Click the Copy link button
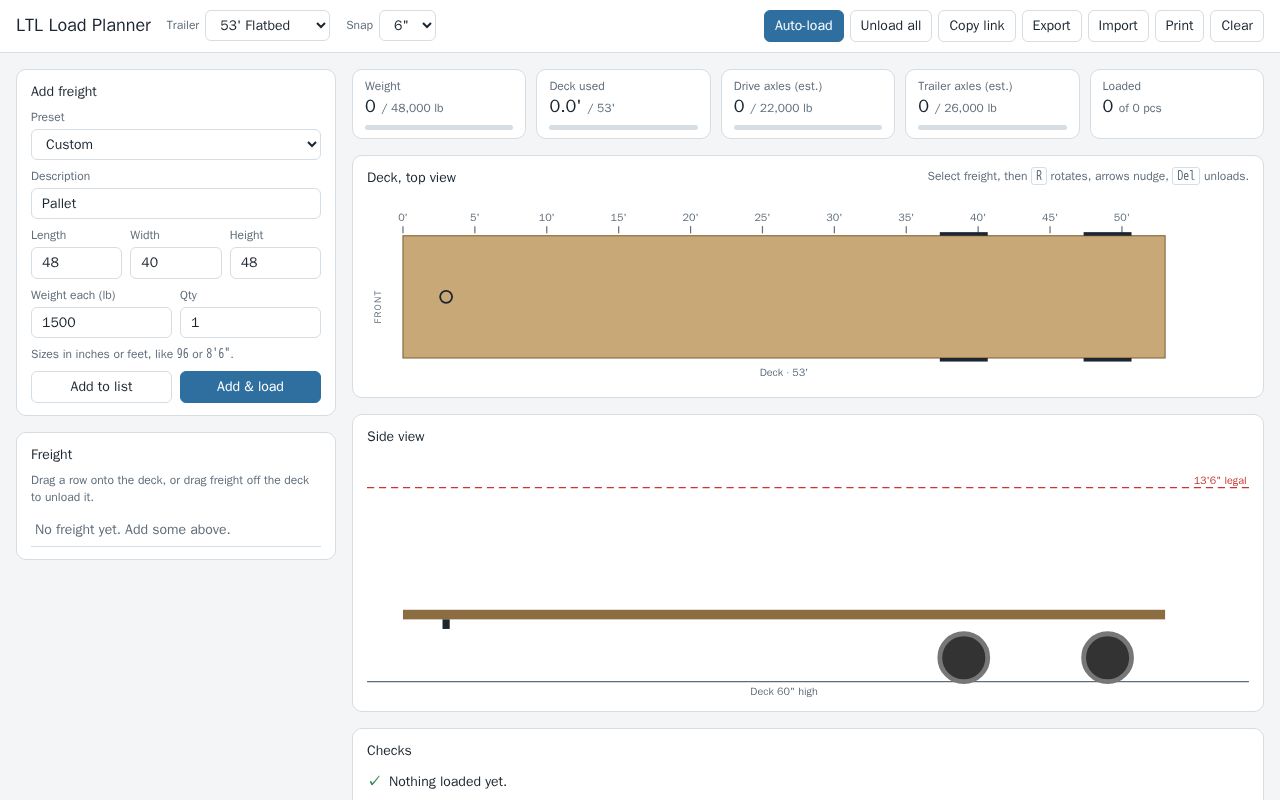Image resolution: width=1280 pixels, height=800 pixels. pos(977,26)
